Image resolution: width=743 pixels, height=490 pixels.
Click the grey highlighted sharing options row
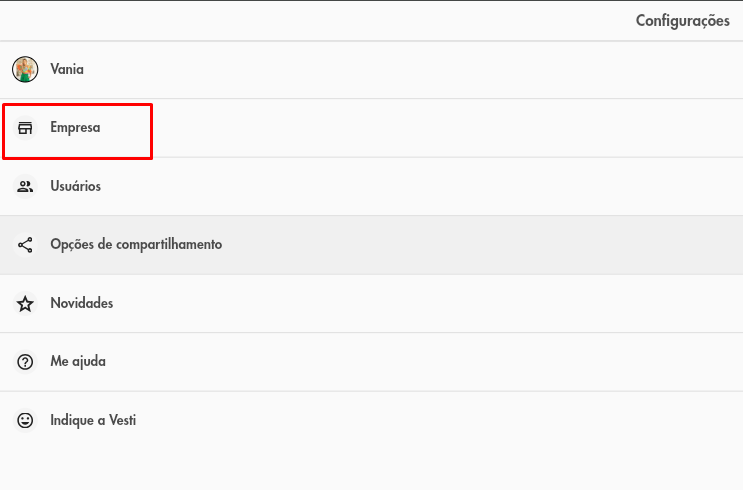point(372,245)
